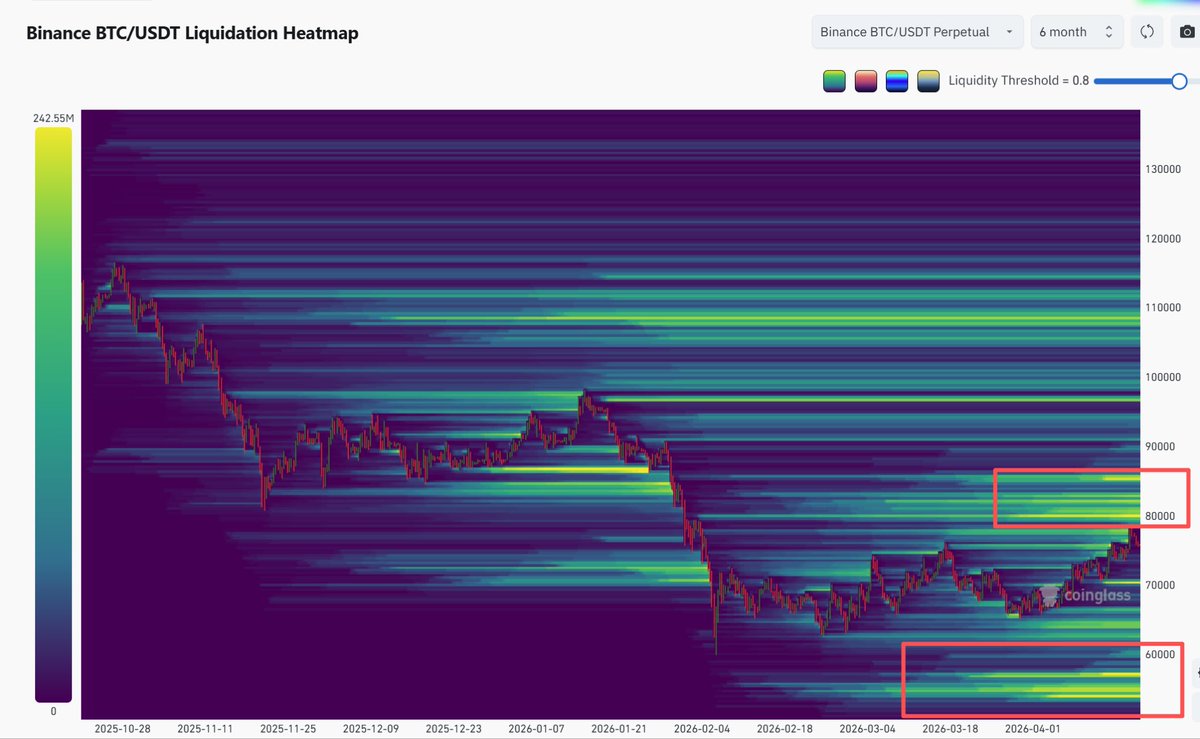
Task: Click the 242.55M legend maximum value
Action: [x=53, y=118]
